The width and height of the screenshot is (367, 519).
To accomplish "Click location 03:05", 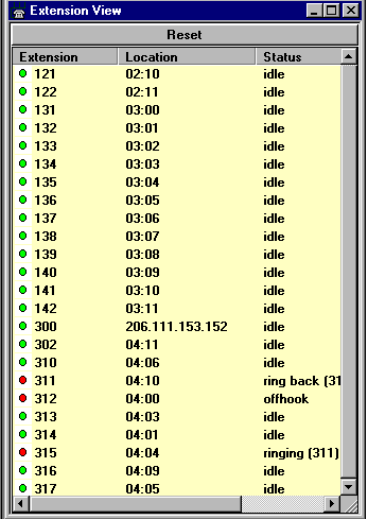I will (143, 200).
